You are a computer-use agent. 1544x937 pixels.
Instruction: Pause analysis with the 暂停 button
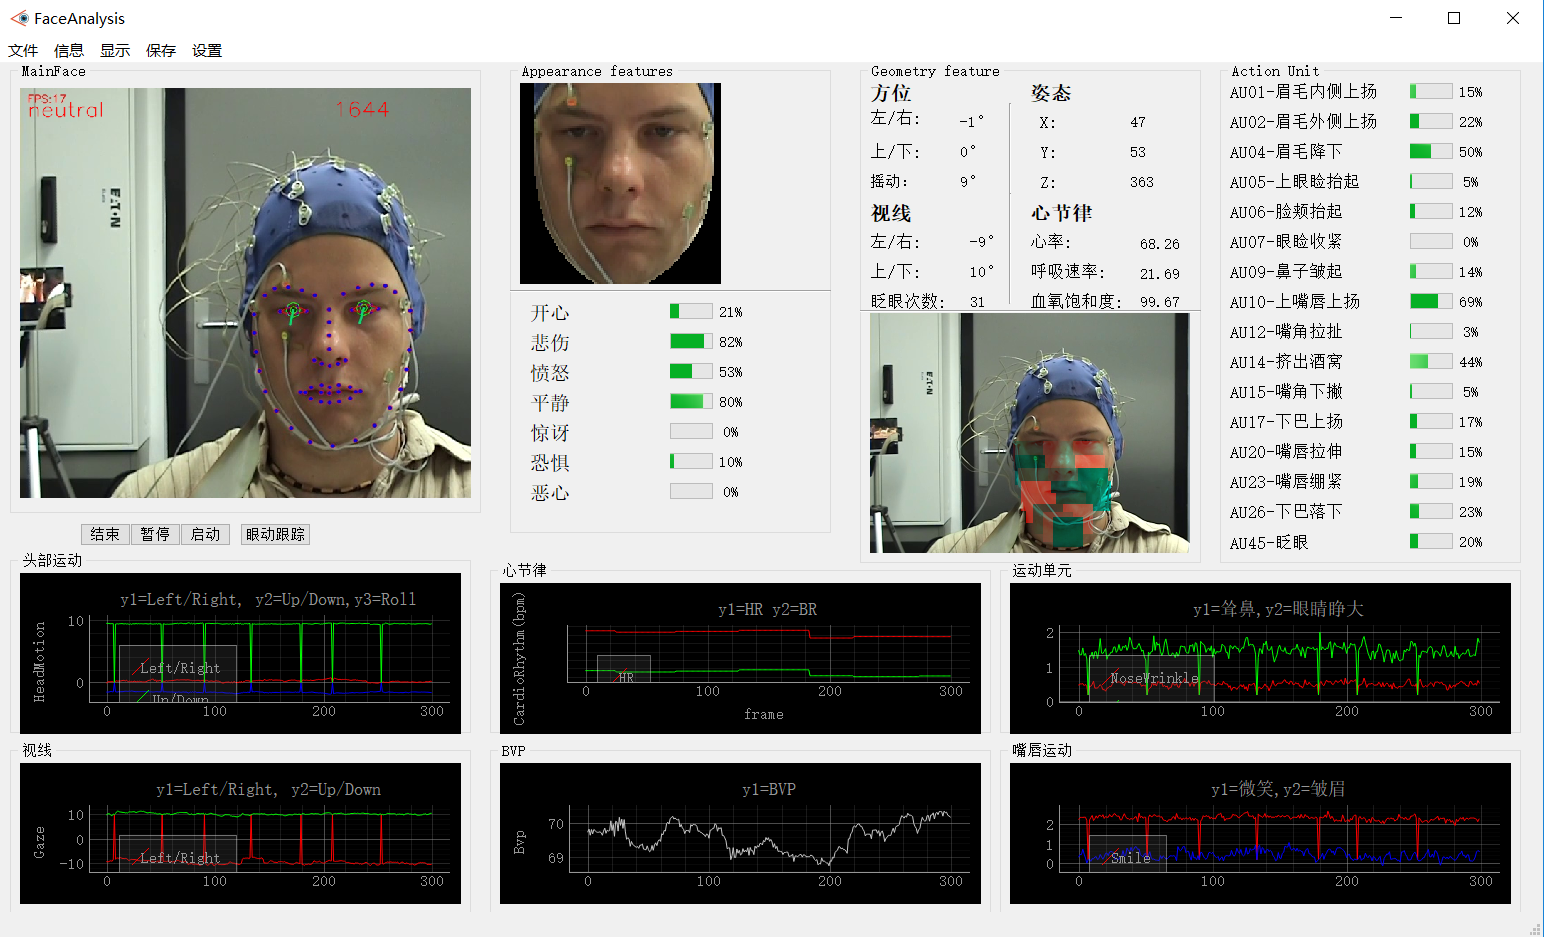point(155,534)
